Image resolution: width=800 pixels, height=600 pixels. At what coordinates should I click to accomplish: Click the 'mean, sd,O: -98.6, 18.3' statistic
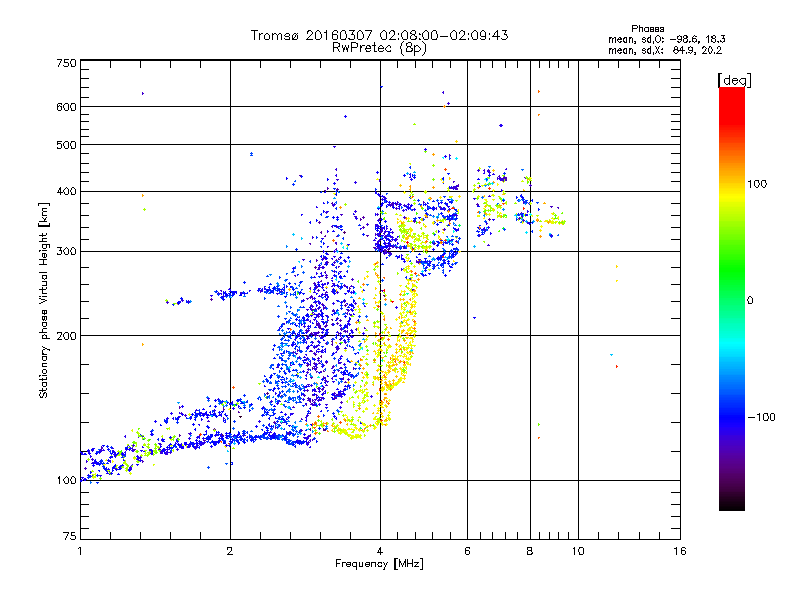(x=666, y=39)
